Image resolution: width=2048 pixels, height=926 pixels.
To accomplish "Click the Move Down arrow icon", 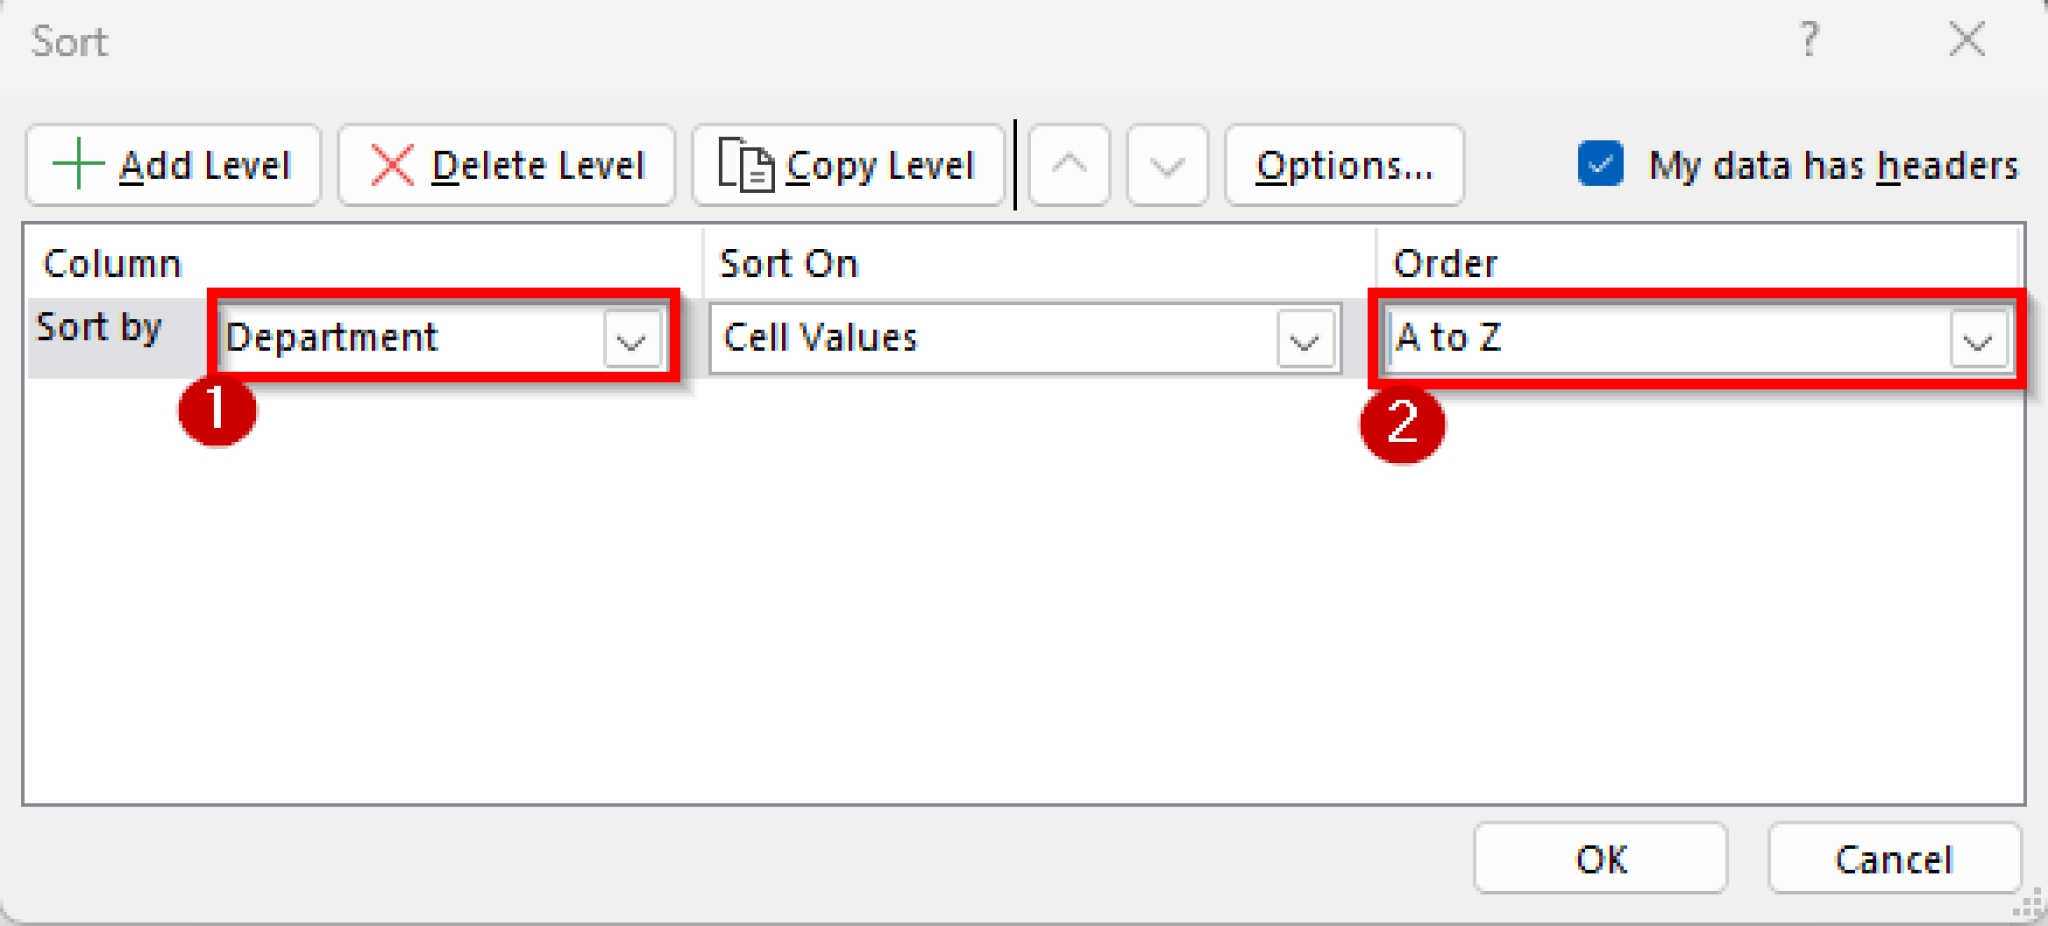I will tap(1166, 165).
